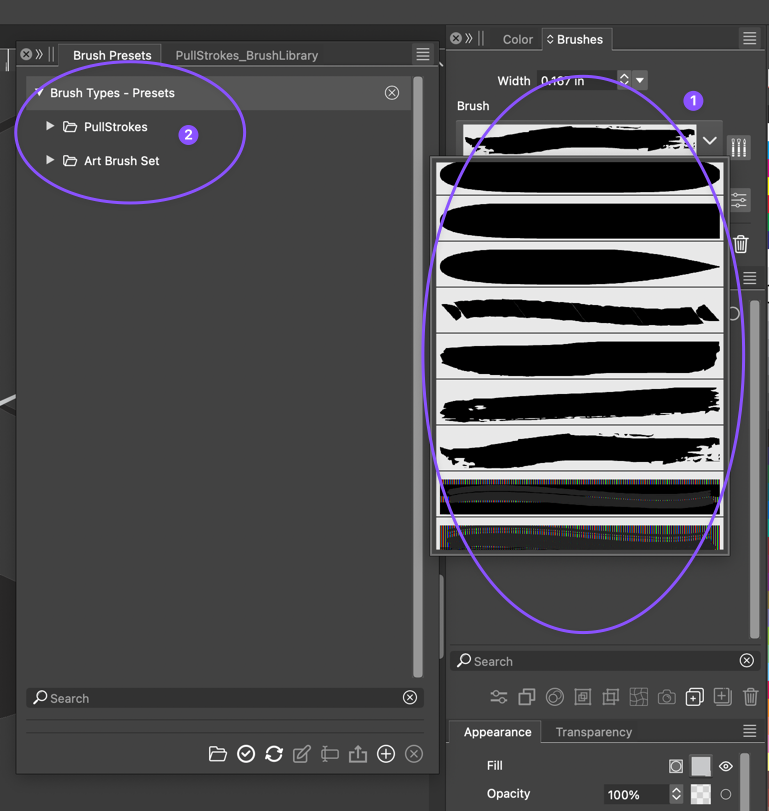This screenshot has height=811, width=769.
Task: Click the checkmark circle icon in Brush Presets
Action: tap(246, 754)
